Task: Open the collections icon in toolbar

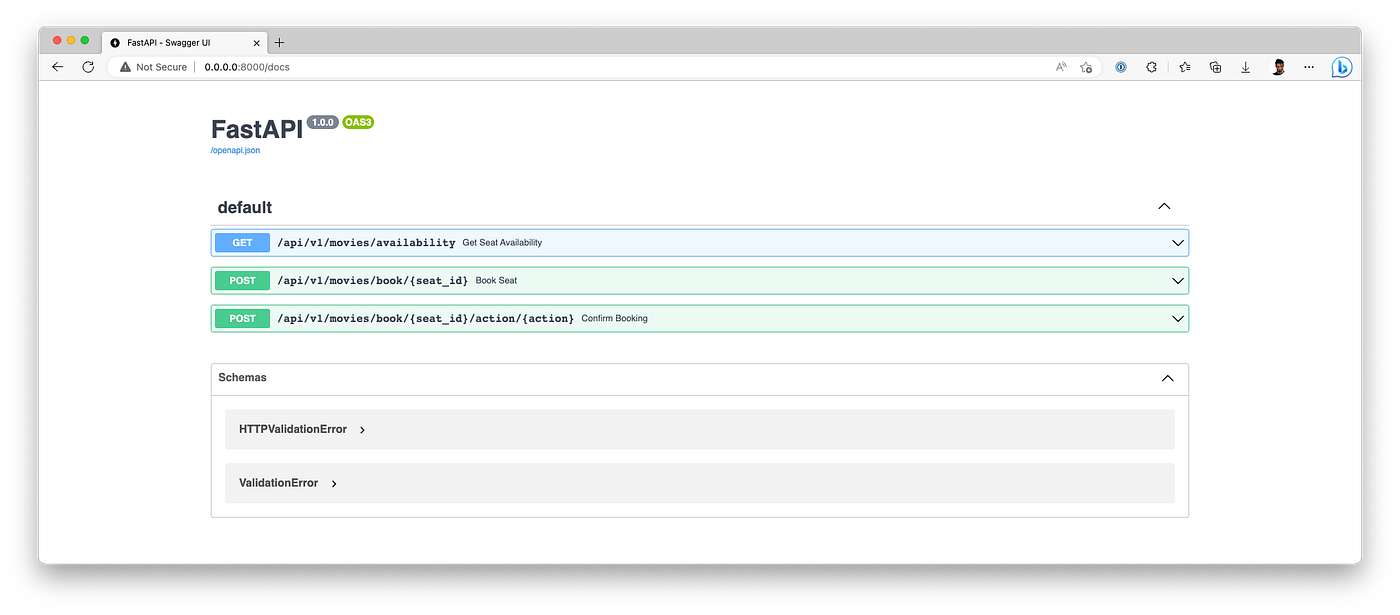Action: tap(1215, 67)
